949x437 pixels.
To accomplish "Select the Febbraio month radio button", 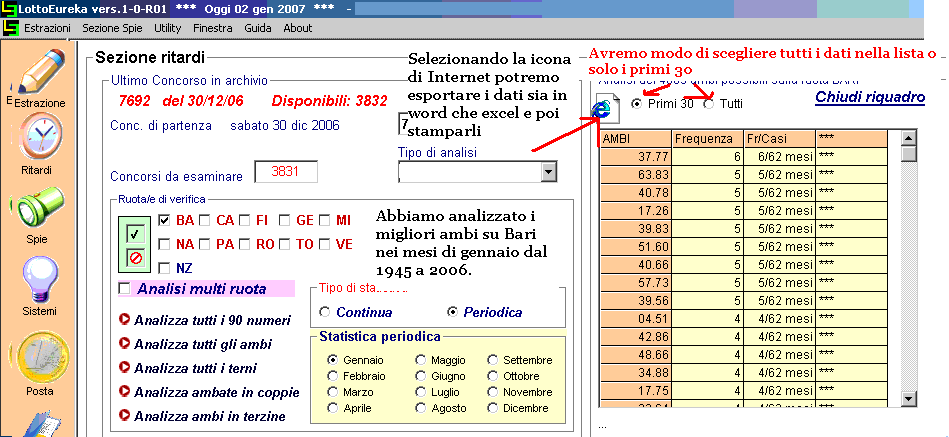I will 332,376.
